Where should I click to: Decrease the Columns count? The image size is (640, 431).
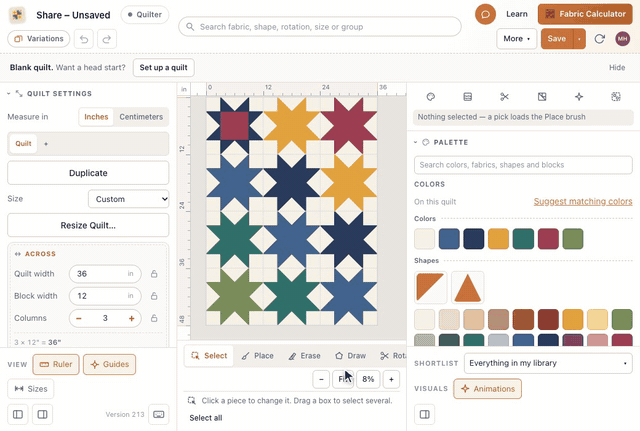(x=79, y=318)
